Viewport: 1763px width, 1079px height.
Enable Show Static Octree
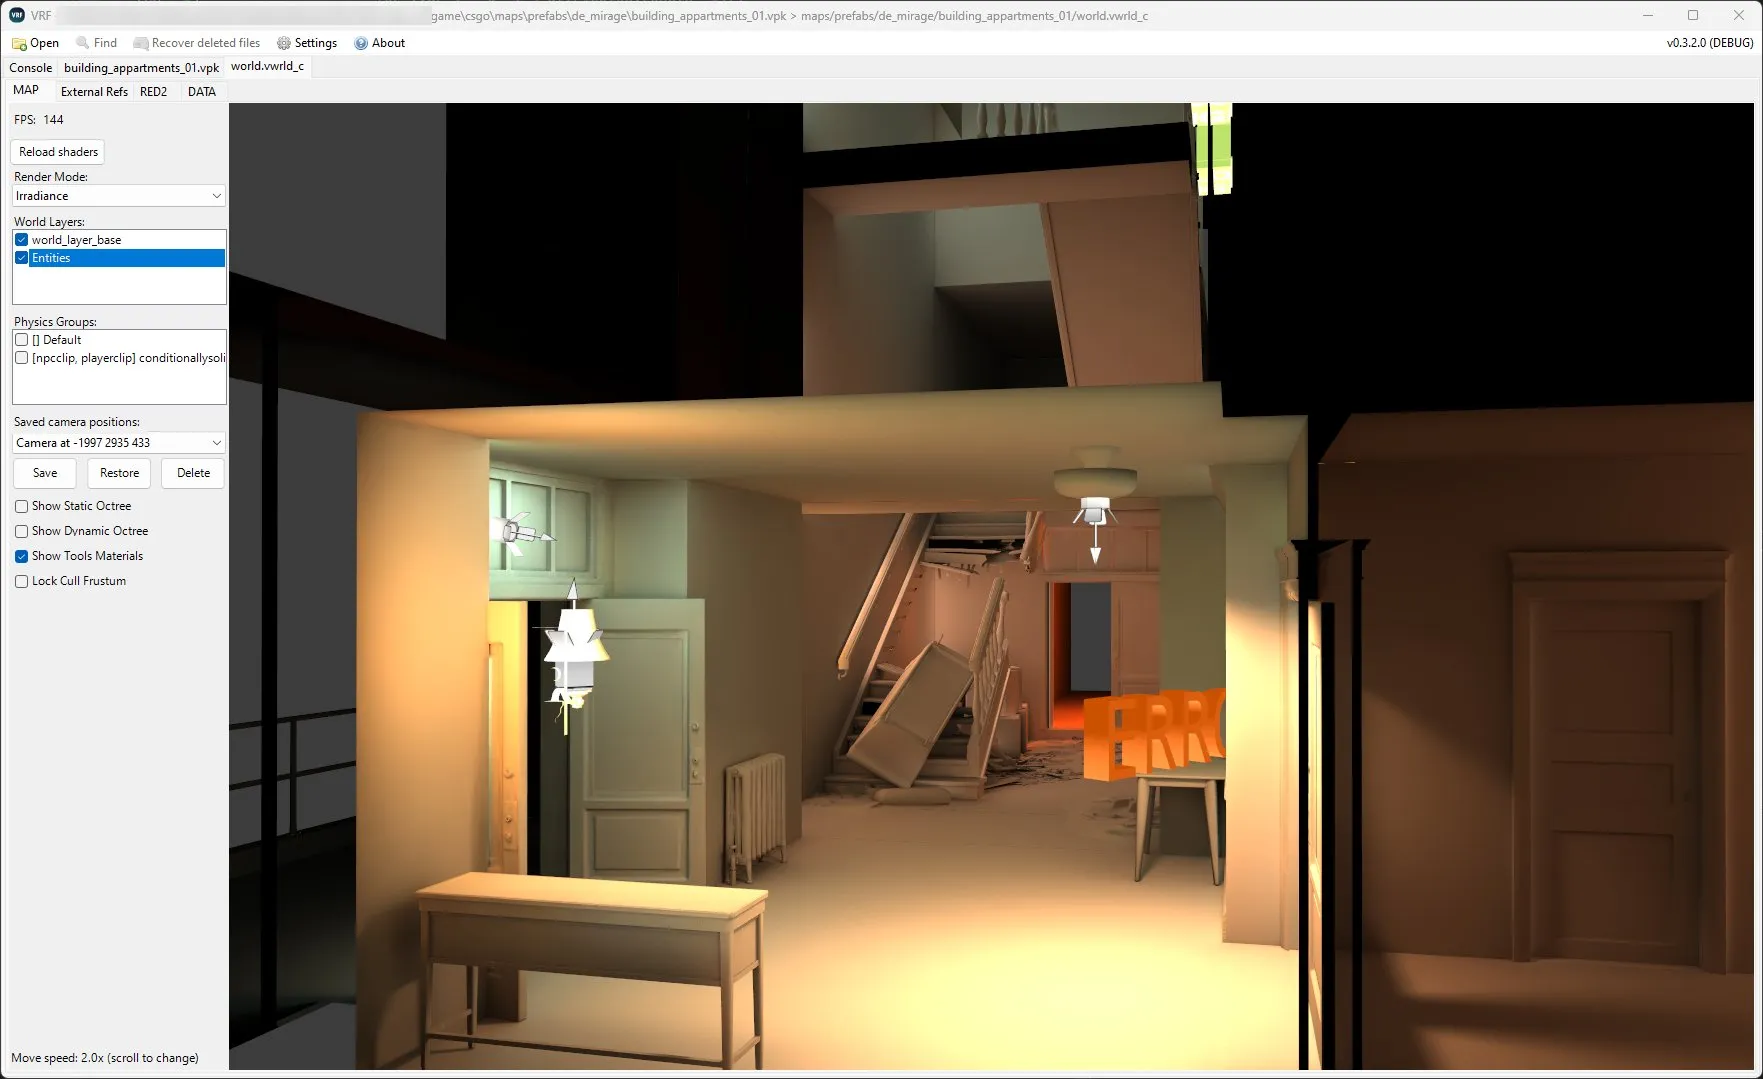pos(21,506)
